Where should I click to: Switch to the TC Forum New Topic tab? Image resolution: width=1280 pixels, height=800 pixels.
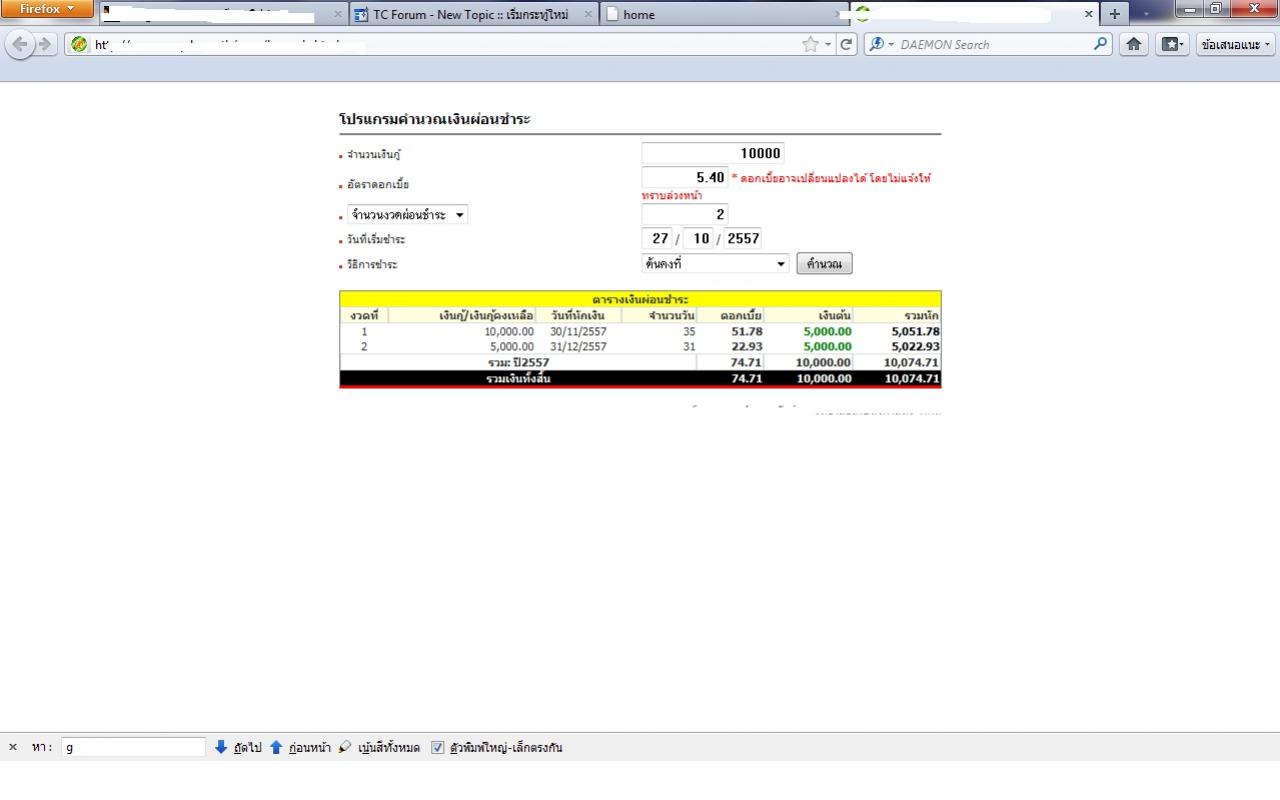(475, 14)
